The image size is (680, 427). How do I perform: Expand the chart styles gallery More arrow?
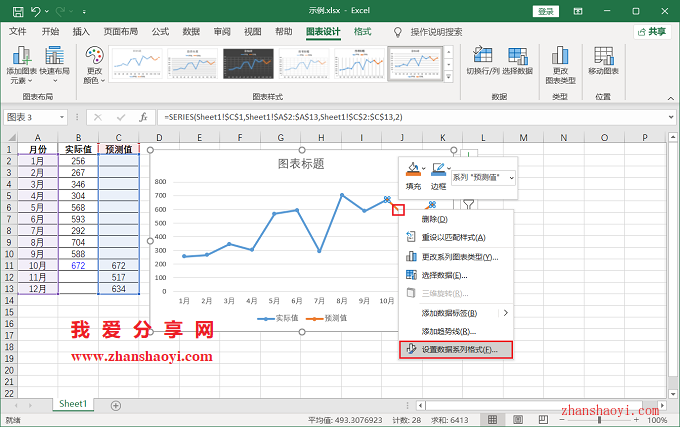(x=449, y=77)
